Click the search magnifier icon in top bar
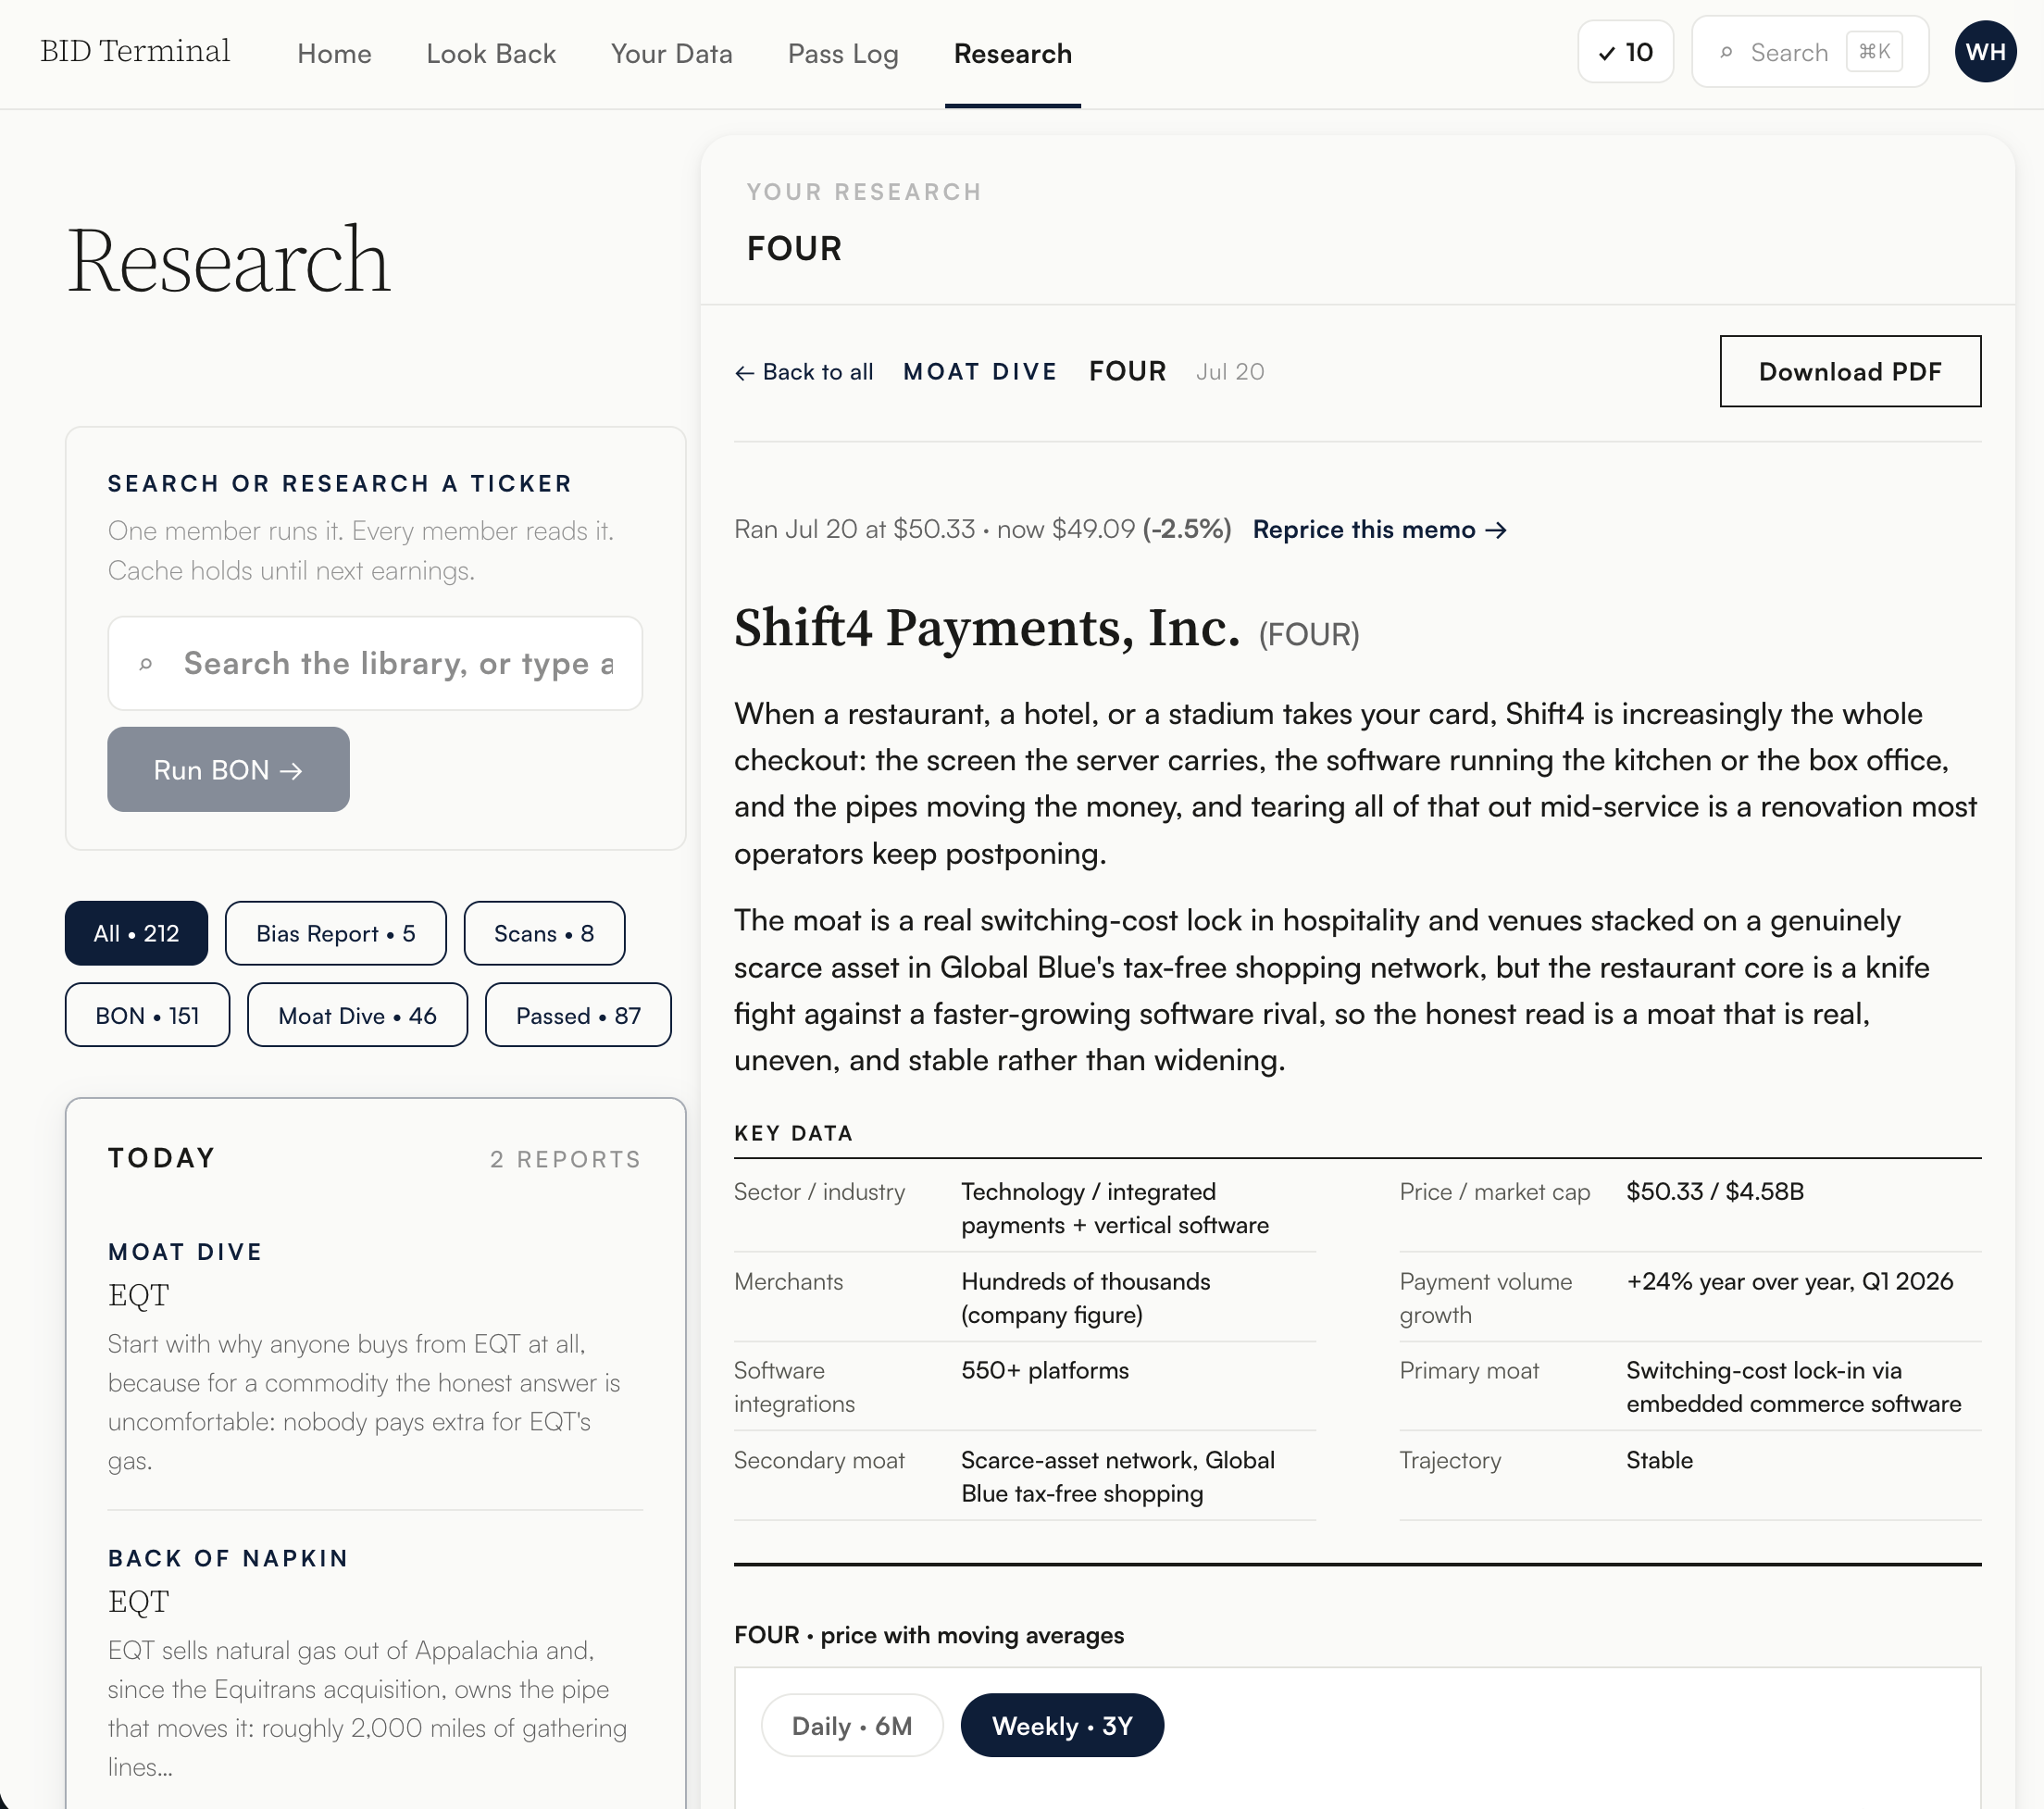The image size is (2044, 1809). coord(1726,53)
